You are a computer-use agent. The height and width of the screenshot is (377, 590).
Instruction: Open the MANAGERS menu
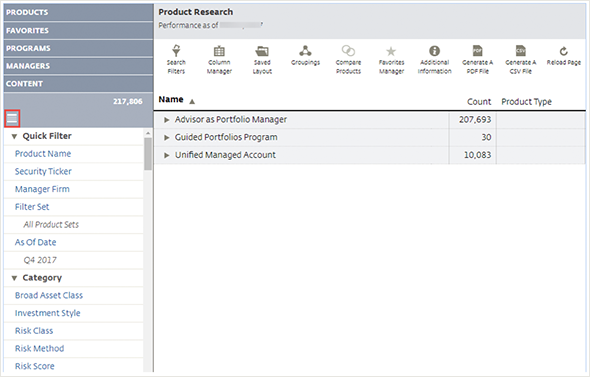pyautogui.click(x=78, y=66)
